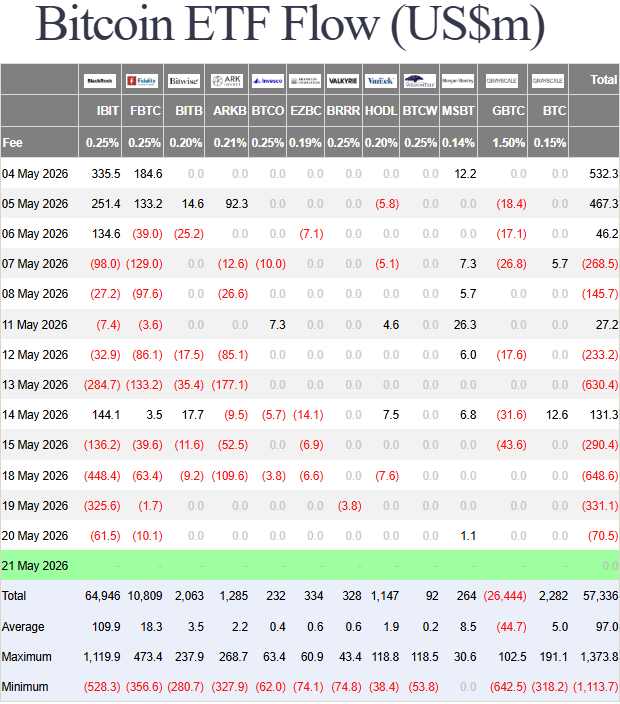Viewport: 620px width, 704px height.
Task: Click the BlackRock logo icon
Action: click(100, 81)
